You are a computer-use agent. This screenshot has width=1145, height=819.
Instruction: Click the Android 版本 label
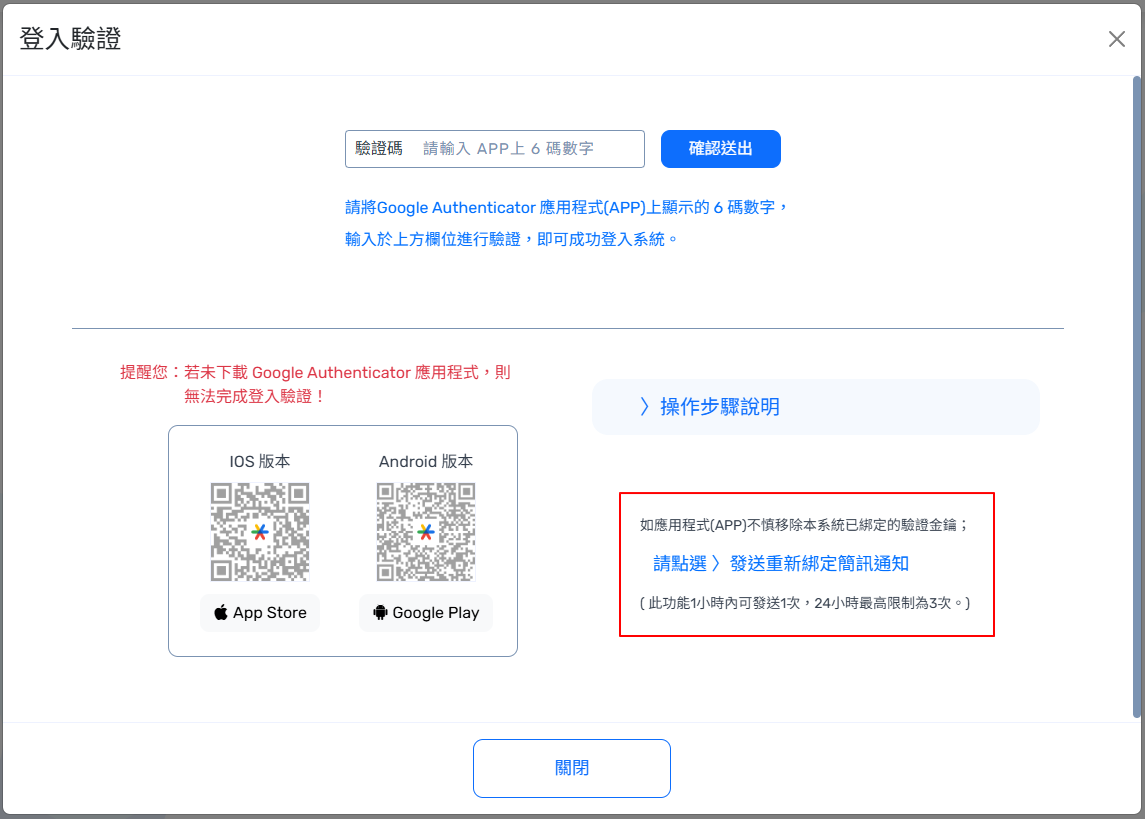click(x=426, y=461)
